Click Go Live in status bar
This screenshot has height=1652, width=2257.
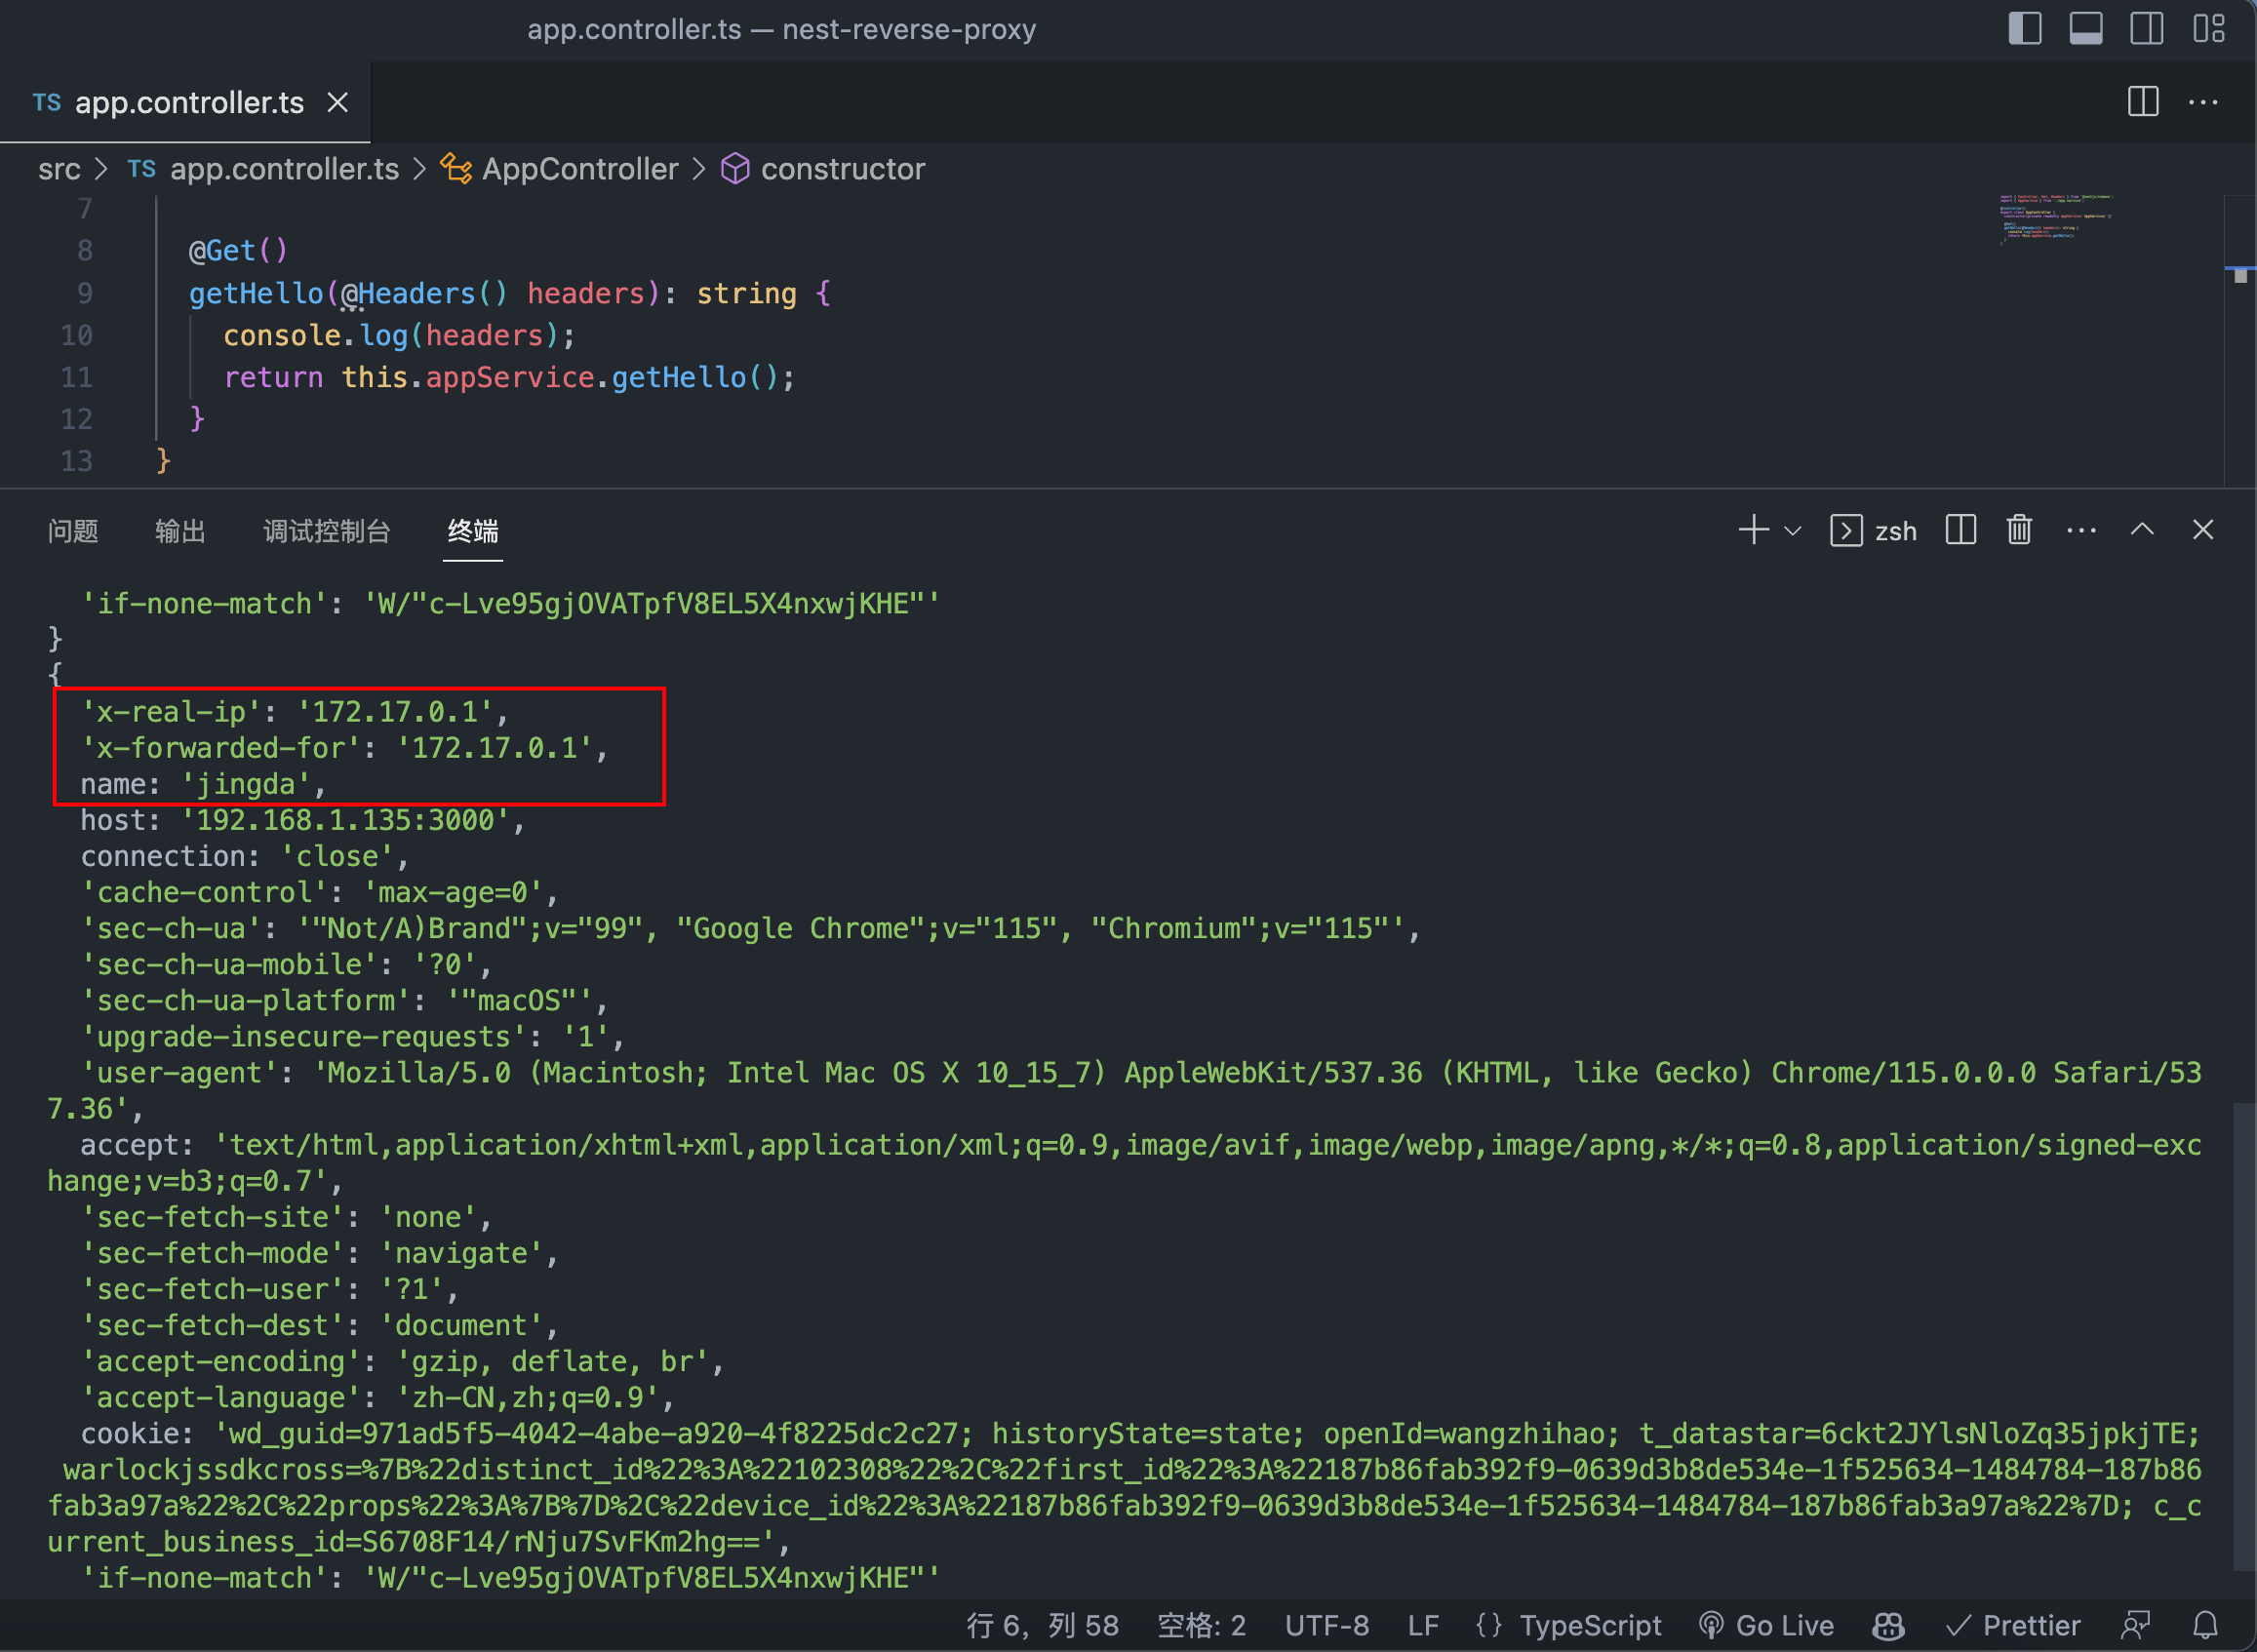click(1767, 1625)
